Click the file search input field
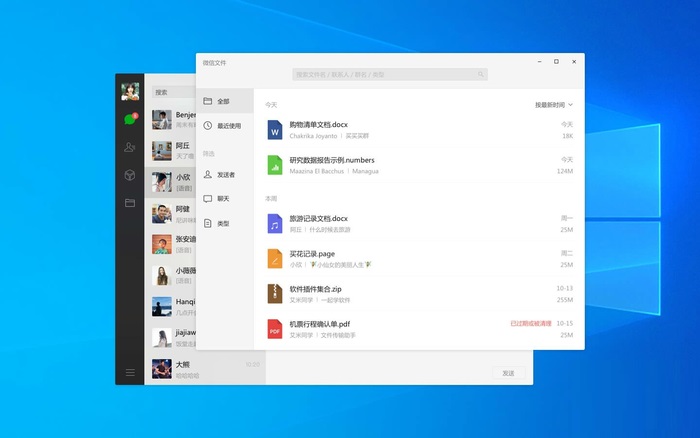Image resolution: width=700 pixels, height=438 pixels. click(x=390, y=74)
